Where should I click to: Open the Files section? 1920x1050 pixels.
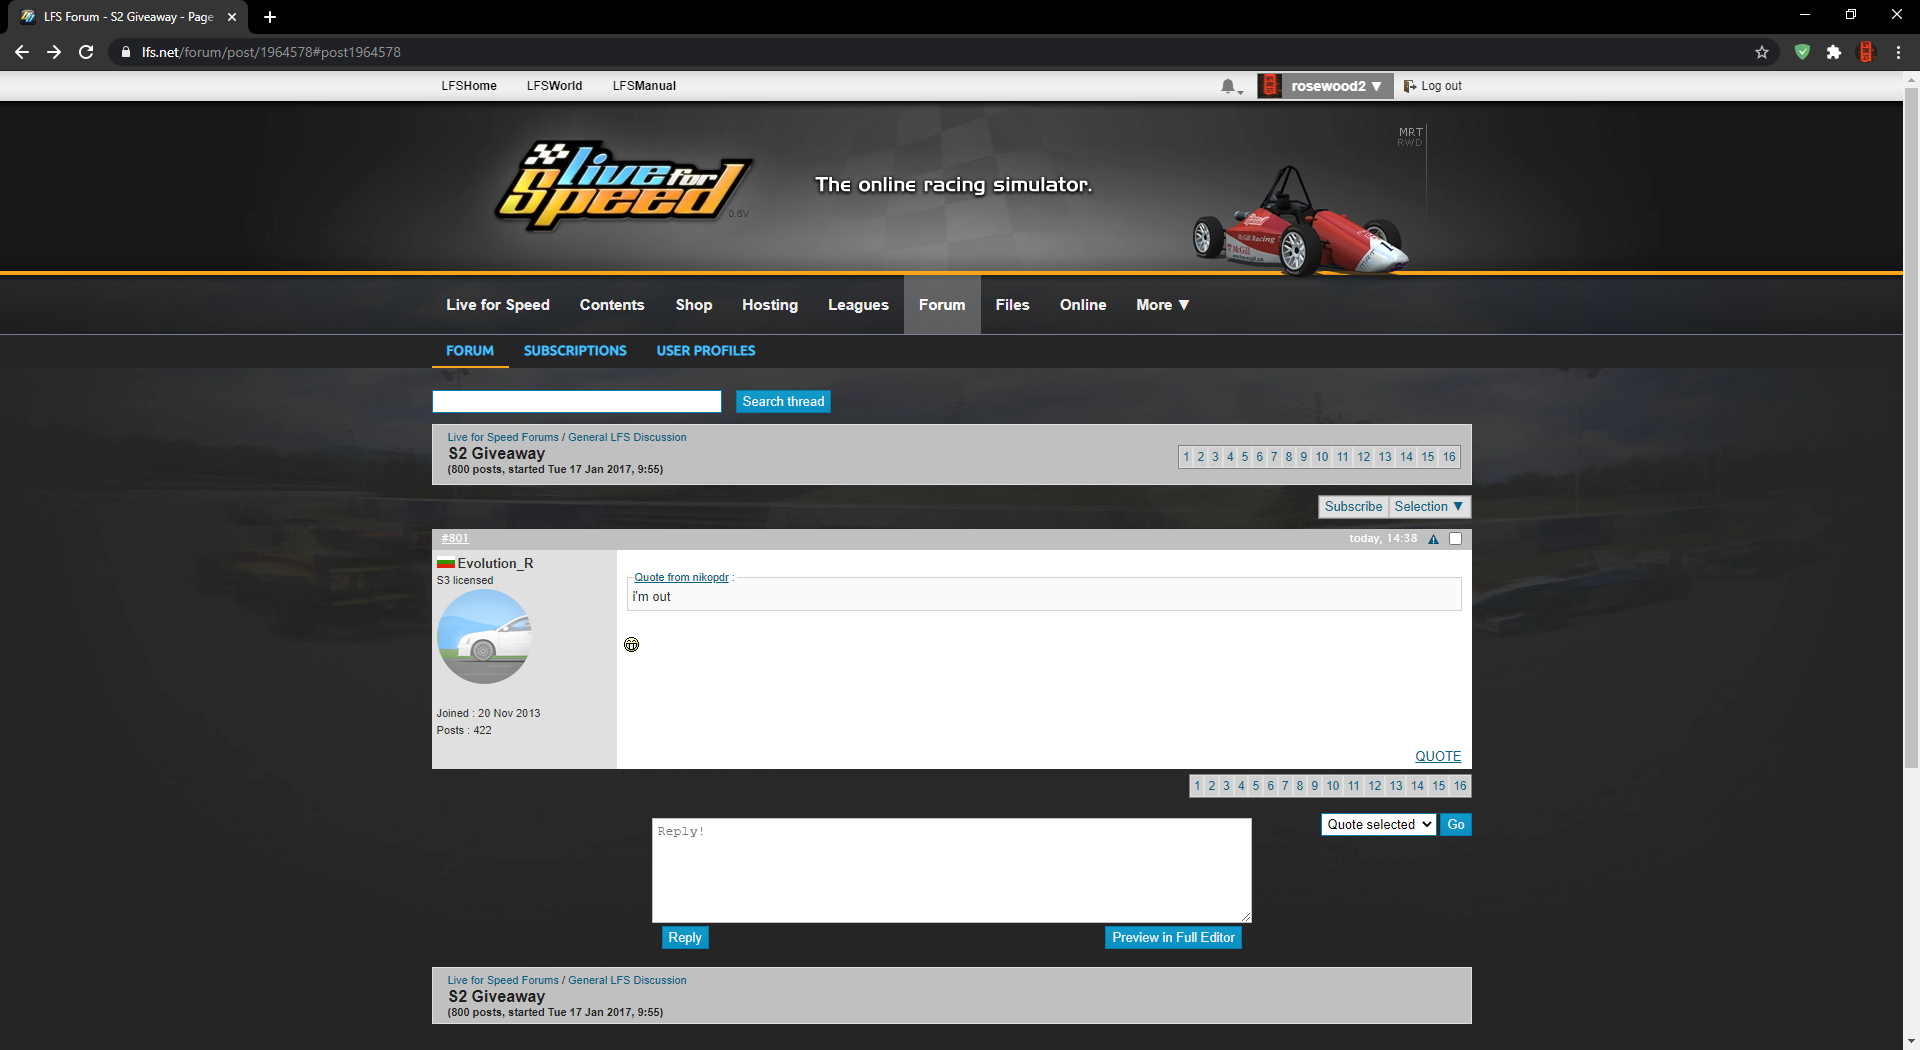point(1012,305)
